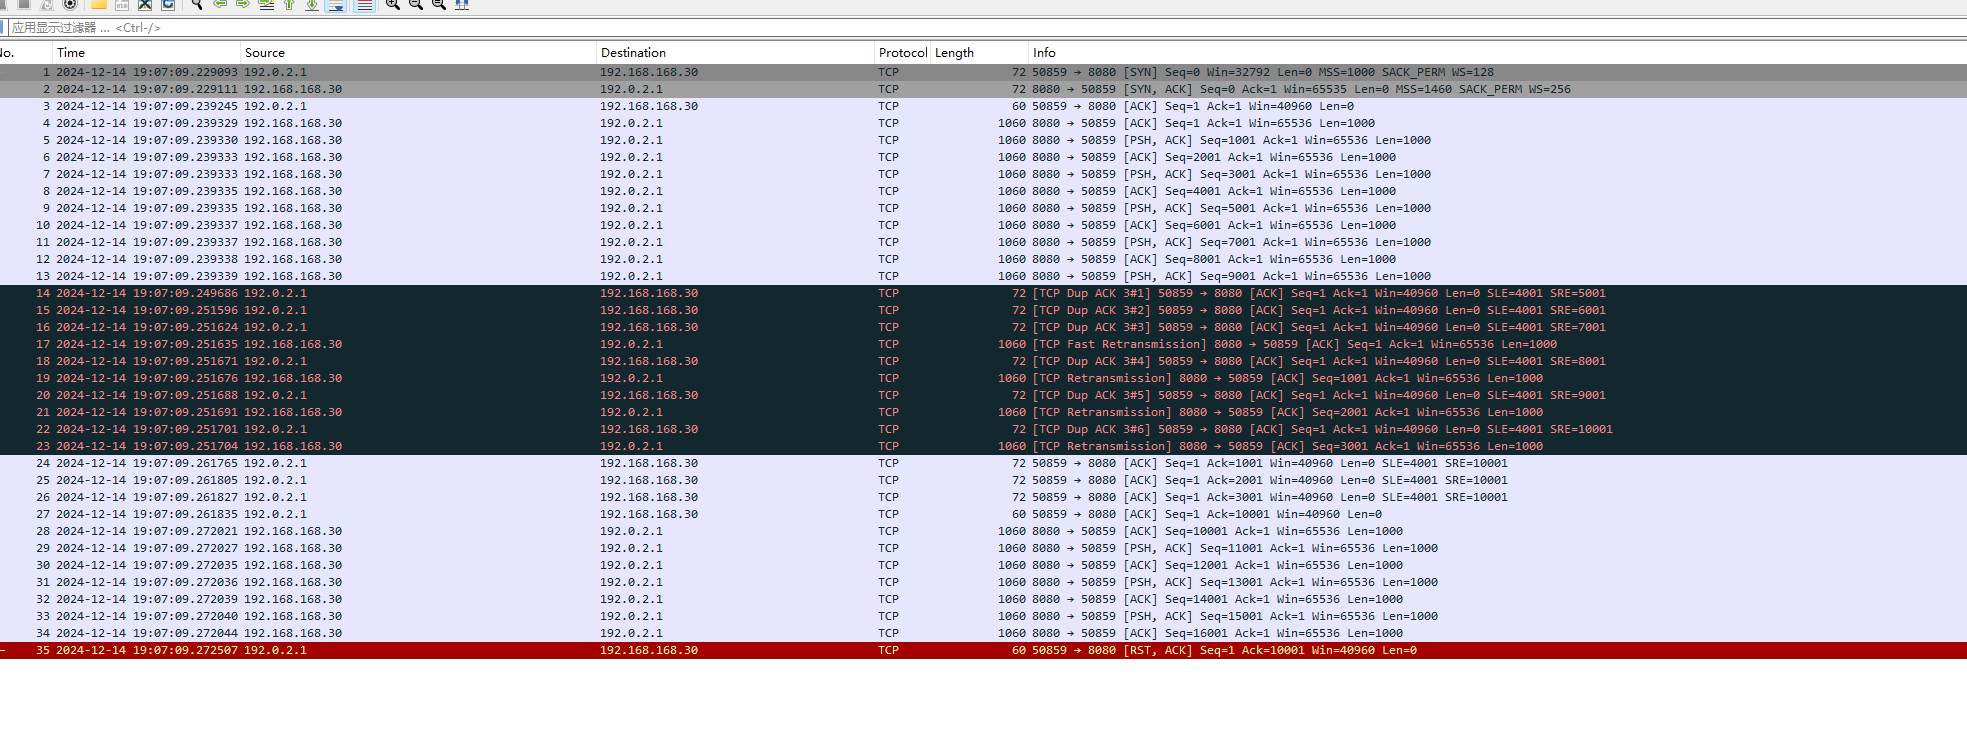Select packet 34 Seq=16001 row

tap(983, 633)
